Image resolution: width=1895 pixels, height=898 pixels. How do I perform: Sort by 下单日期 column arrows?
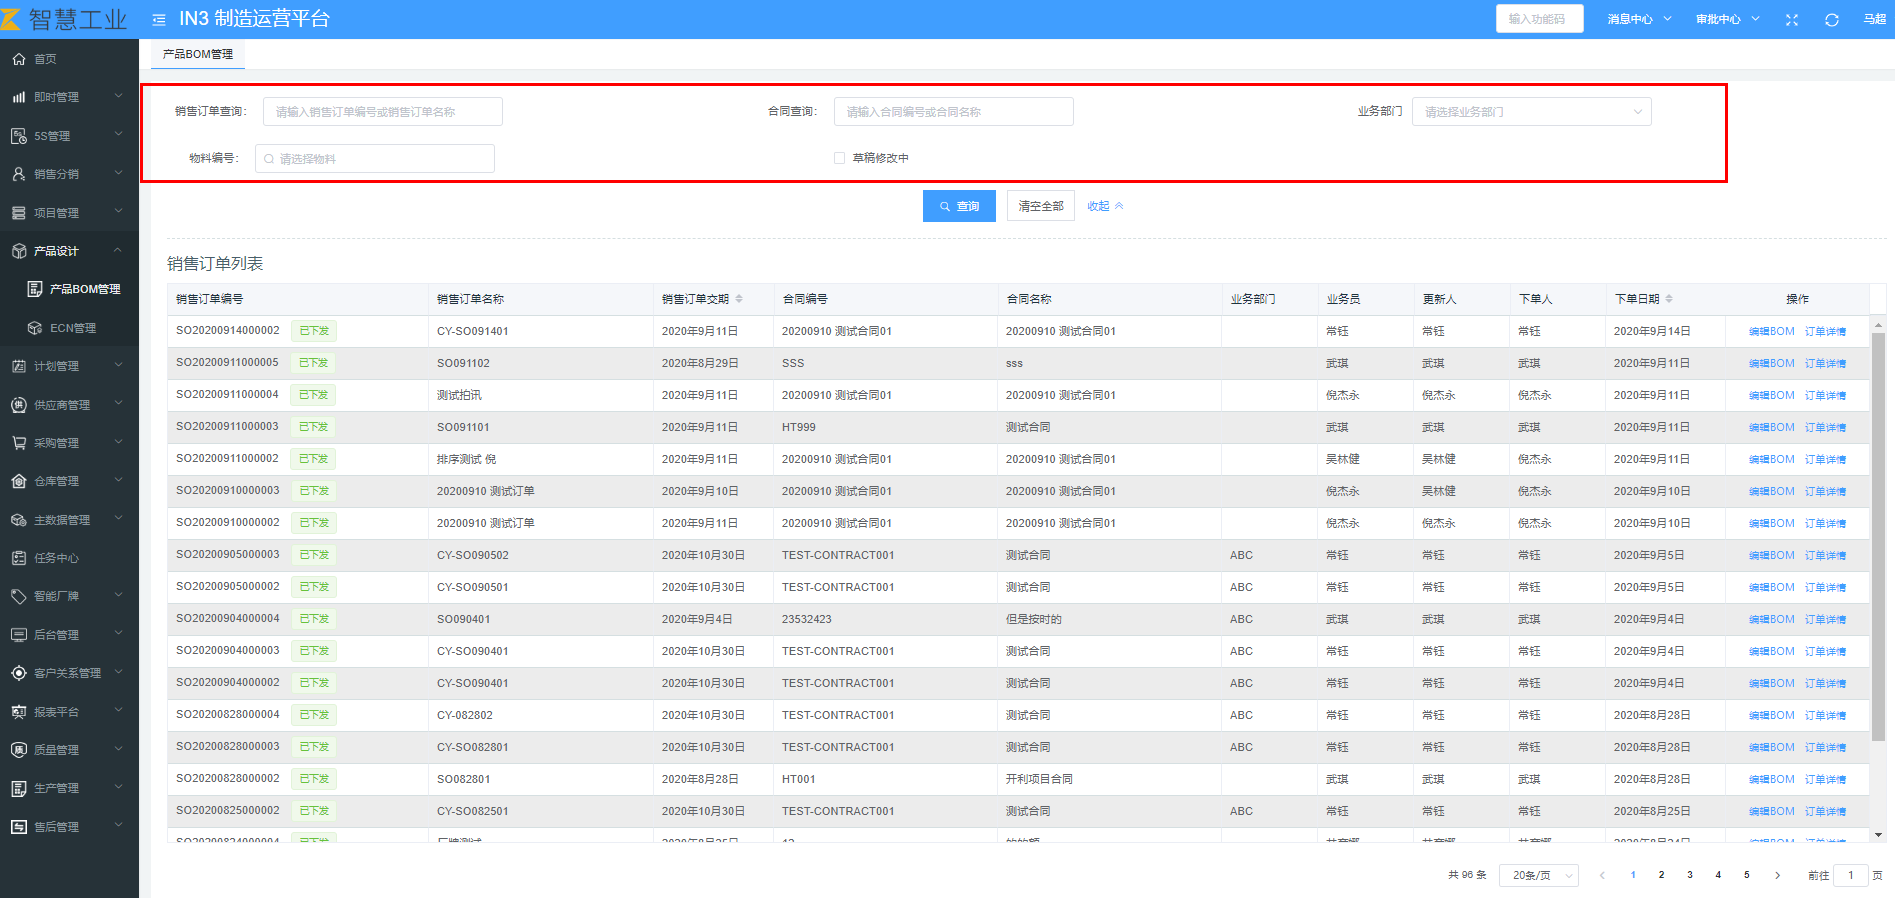tap(1669, 299)
